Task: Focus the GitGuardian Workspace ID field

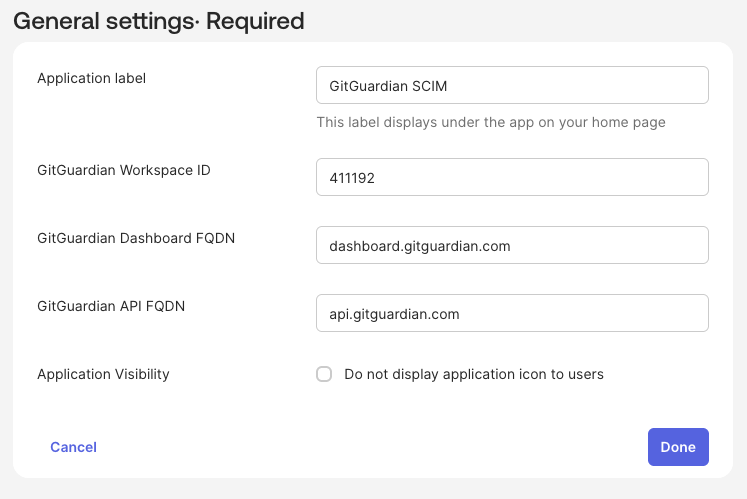Action: coord(512,177)
